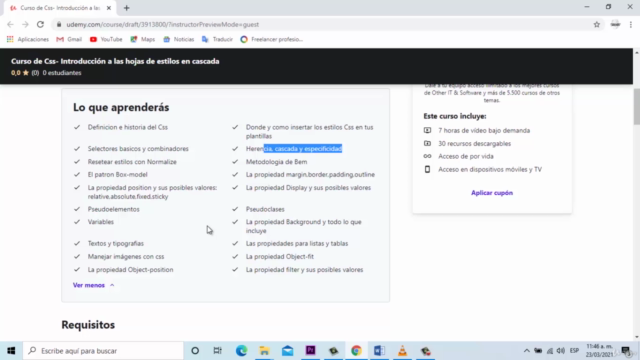Viewport: 640px width, 360px height.
Task: Click the vertical page scrollbar thumb
Action: pyautogui.click(x=636, y=106)
